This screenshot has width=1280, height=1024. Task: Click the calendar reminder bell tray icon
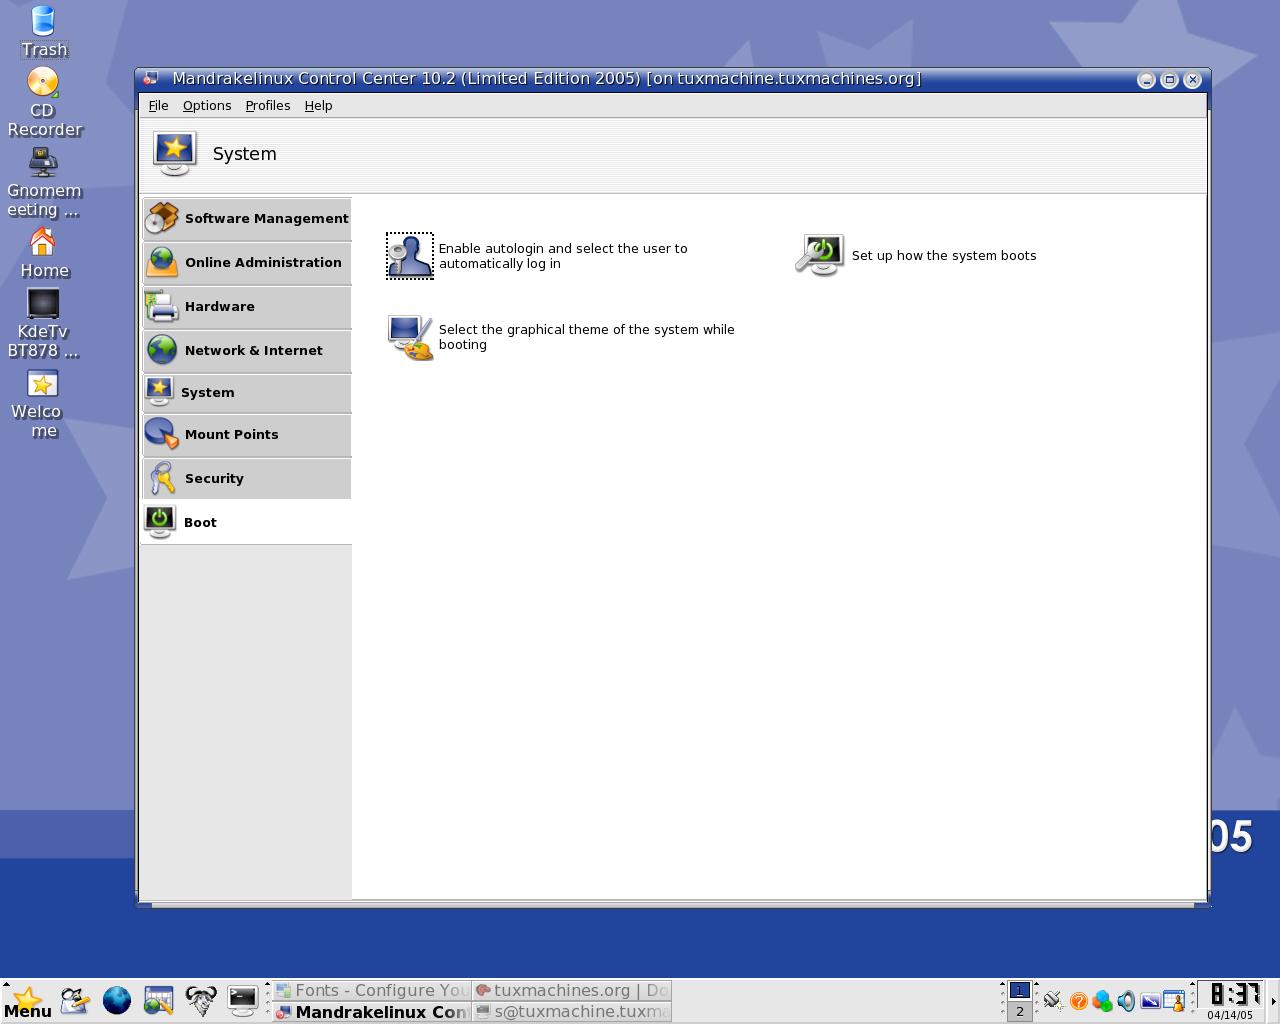1174,1000
